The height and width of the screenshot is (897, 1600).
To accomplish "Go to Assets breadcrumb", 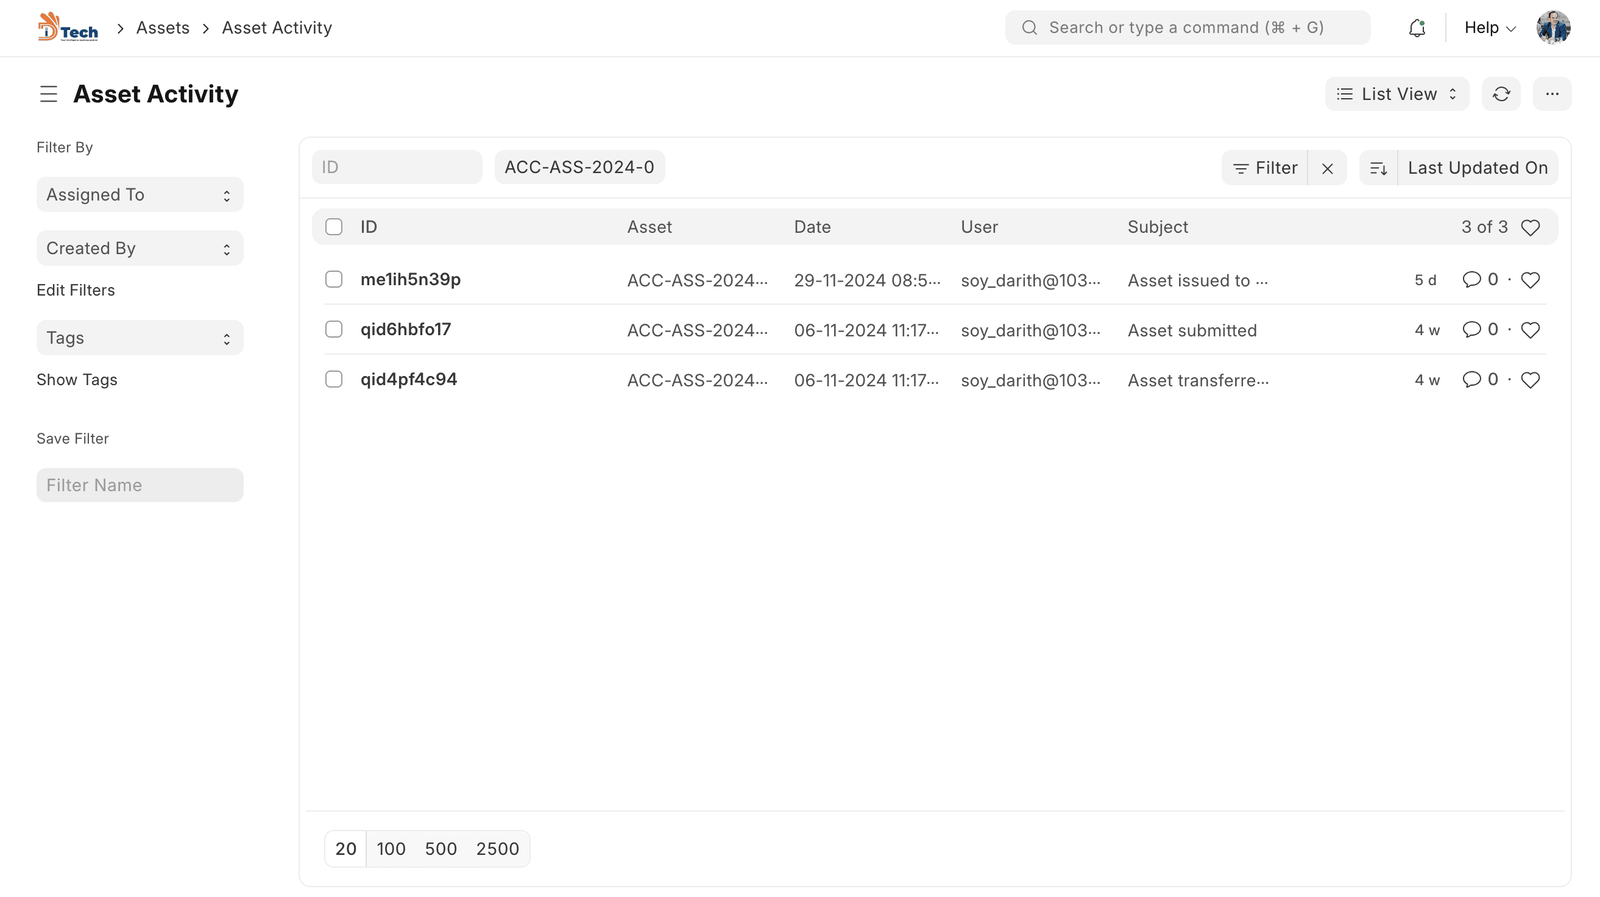I will click(163, 28).
